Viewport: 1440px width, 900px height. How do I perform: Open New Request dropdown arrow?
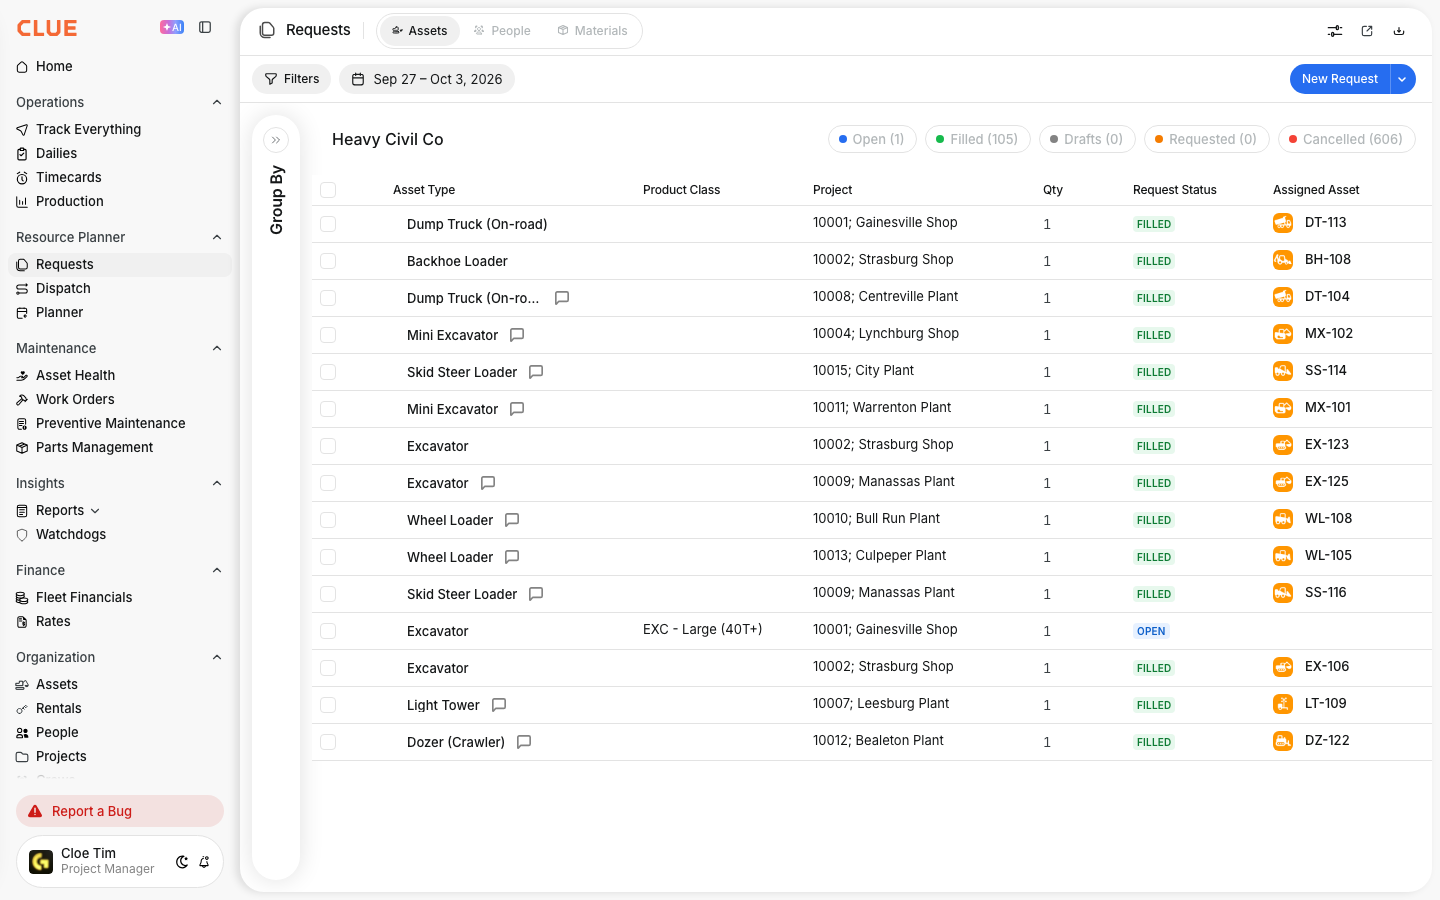[1402, 79]
